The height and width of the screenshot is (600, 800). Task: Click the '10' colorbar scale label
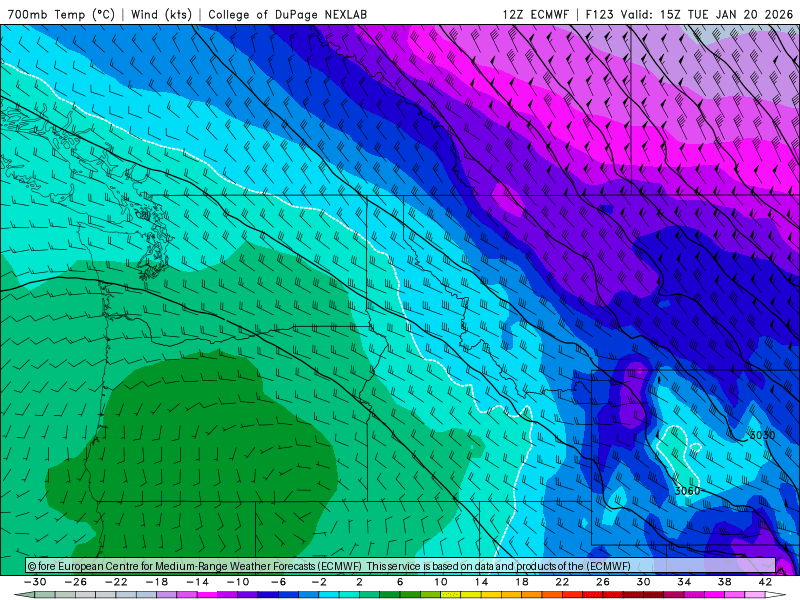440,582
